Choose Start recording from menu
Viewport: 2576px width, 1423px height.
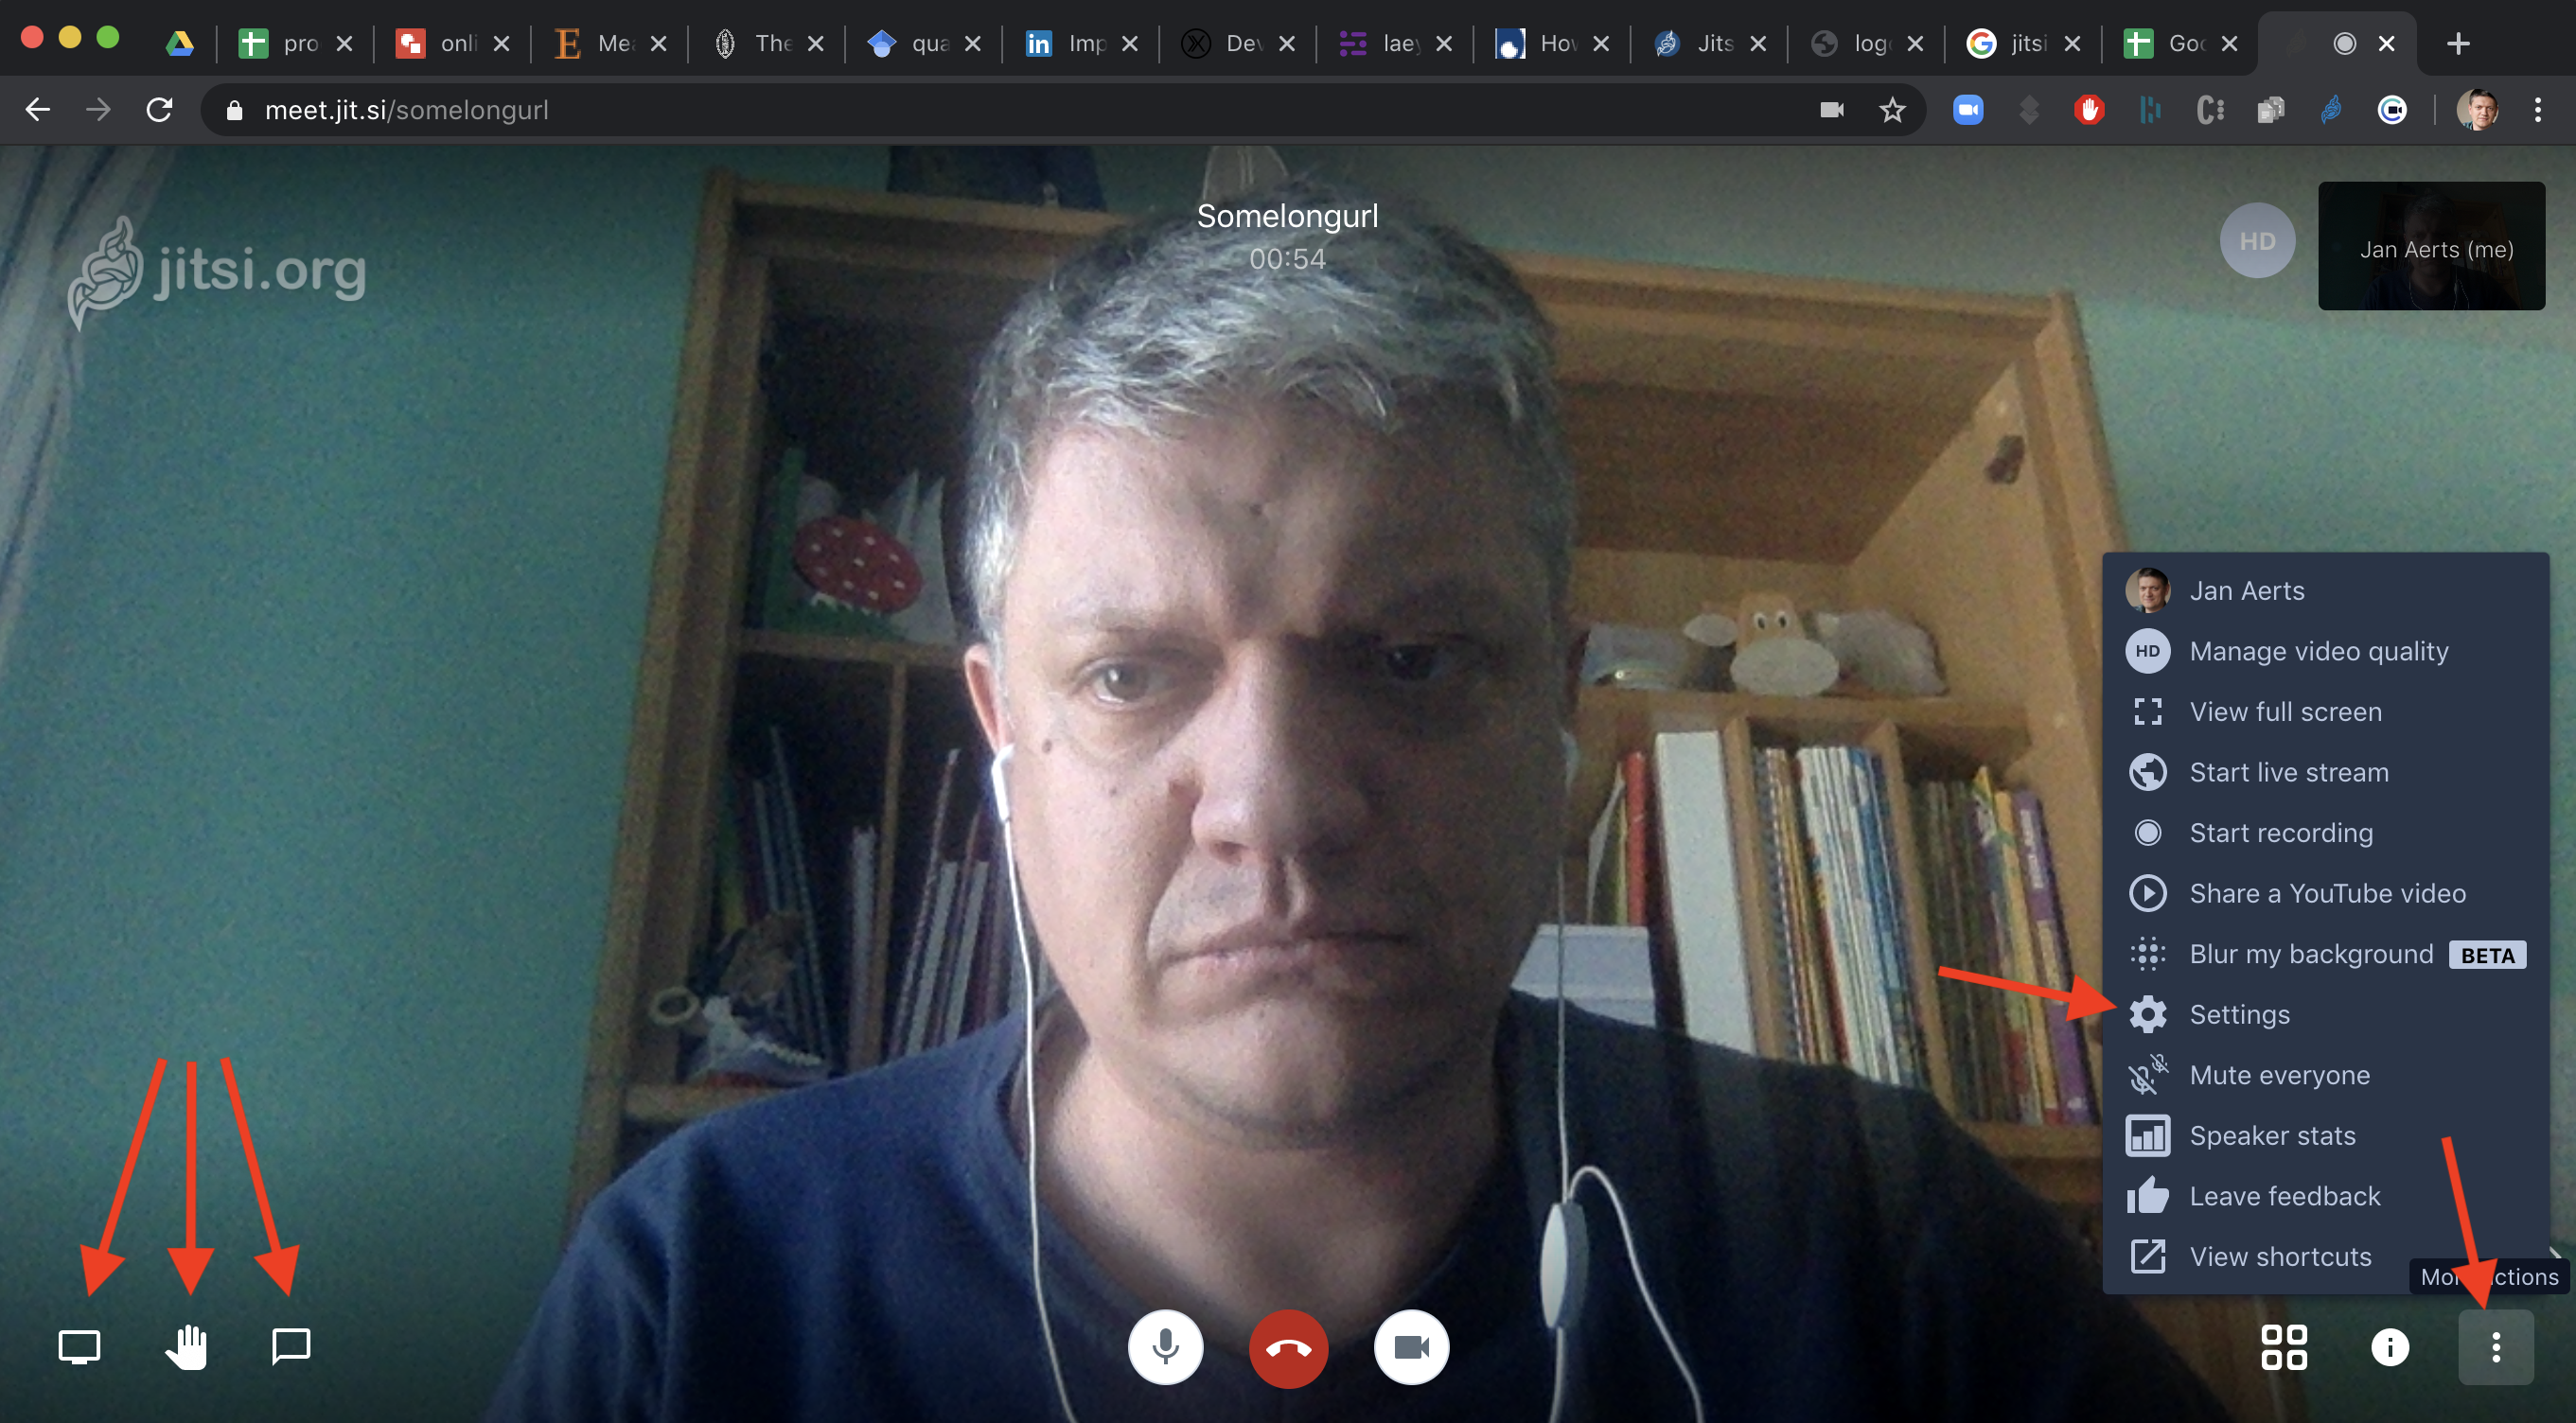pos(2325,833)
